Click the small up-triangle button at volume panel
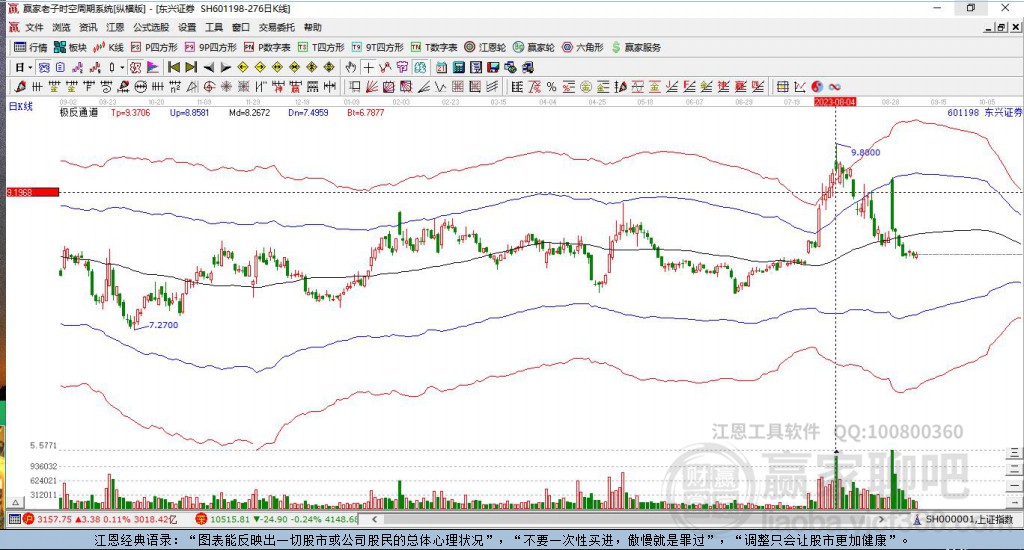This screenshot has width=1024, height=550. click(x=16, y=502)
